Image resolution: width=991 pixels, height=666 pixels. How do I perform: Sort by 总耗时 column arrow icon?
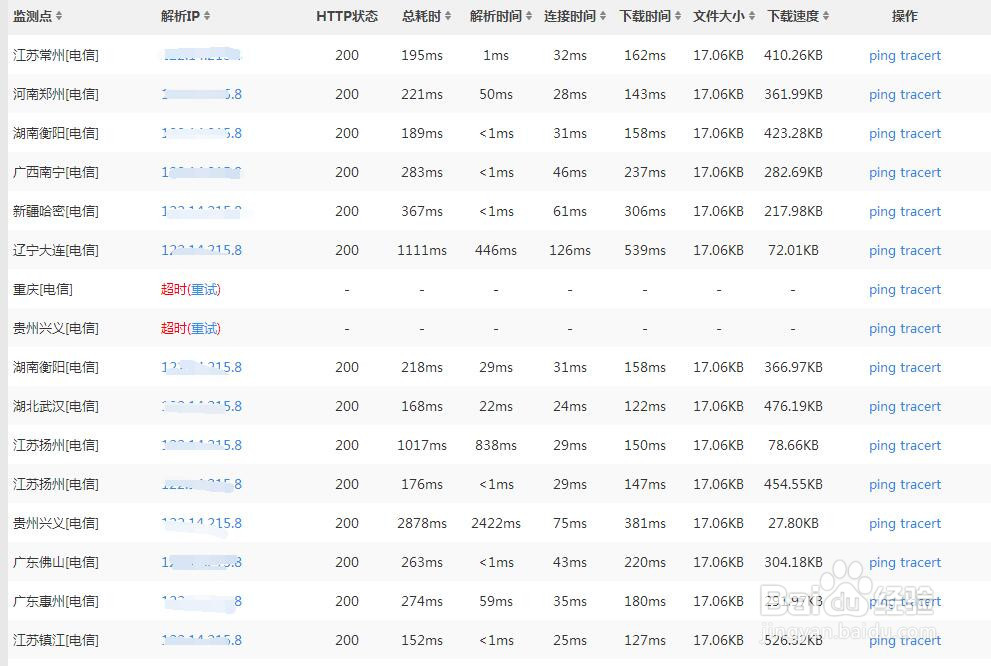(448, 16)
